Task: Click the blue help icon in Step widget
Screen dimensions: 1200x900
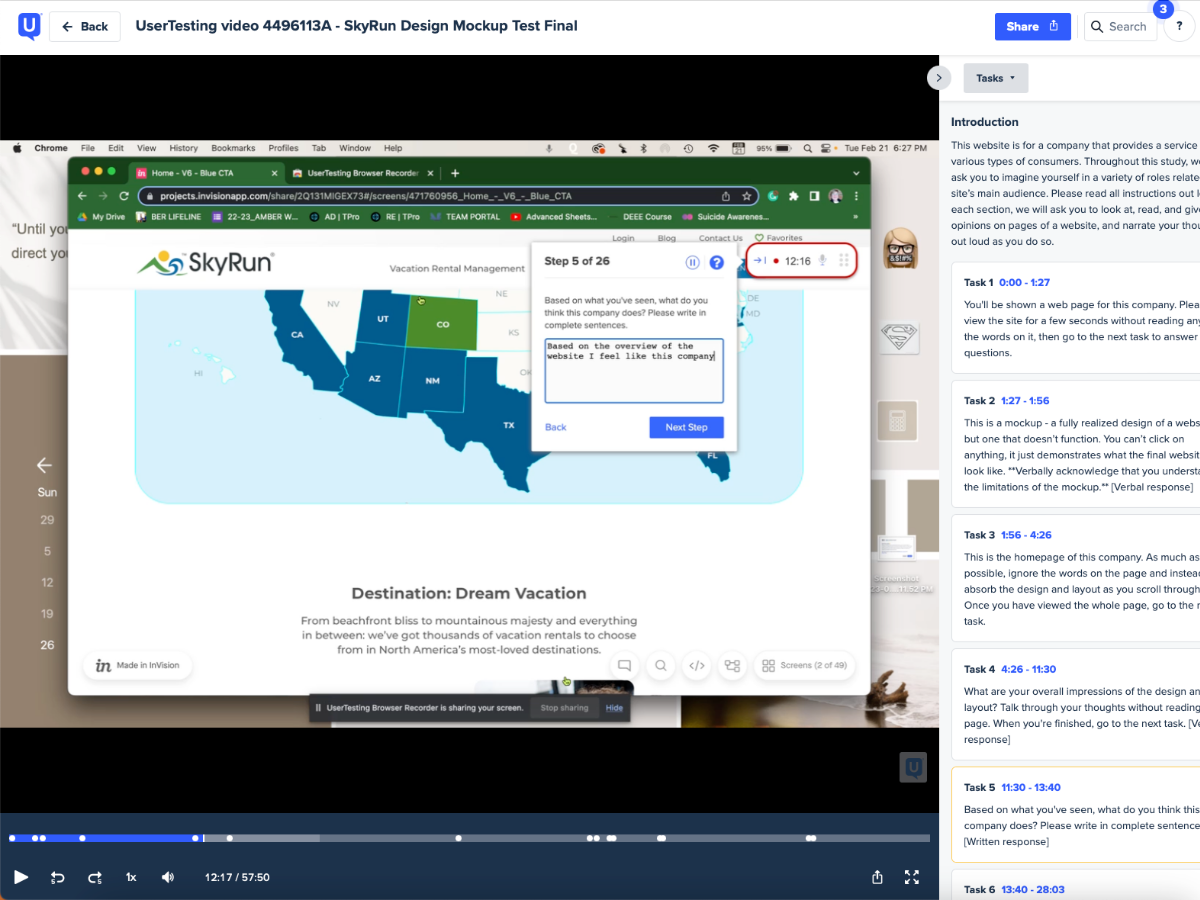Action: 716,262
